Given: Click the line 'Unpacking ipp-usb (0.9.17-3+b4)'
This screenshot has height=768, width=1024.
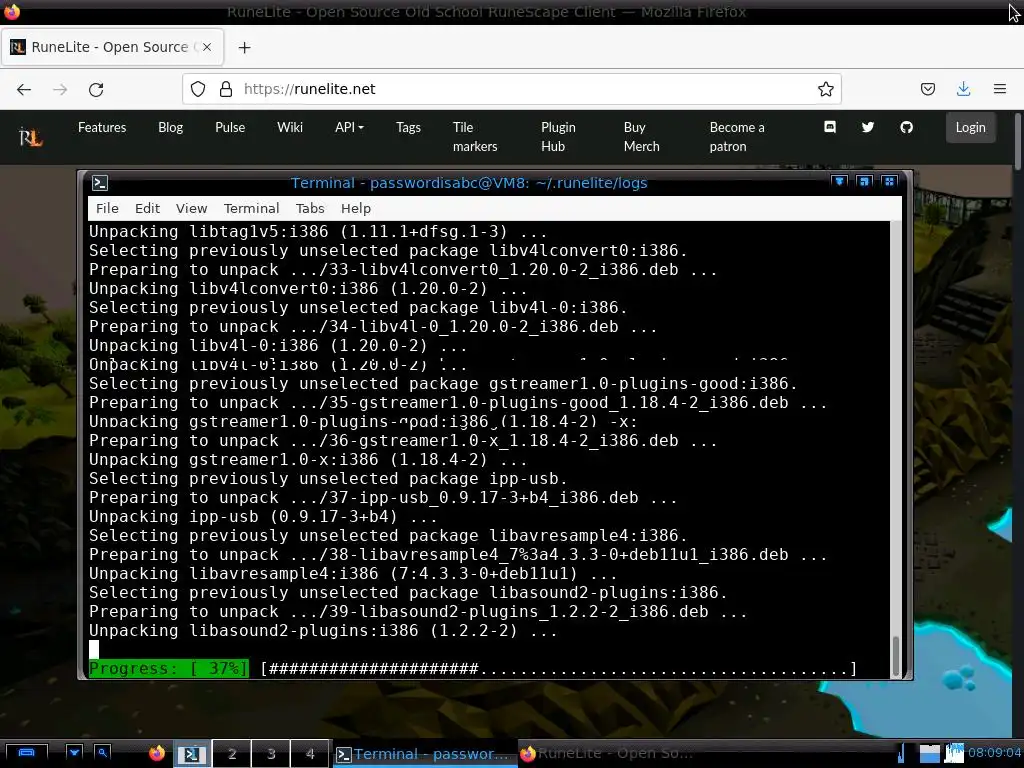Looking at the screenshot, I should [x=263, y=517].
